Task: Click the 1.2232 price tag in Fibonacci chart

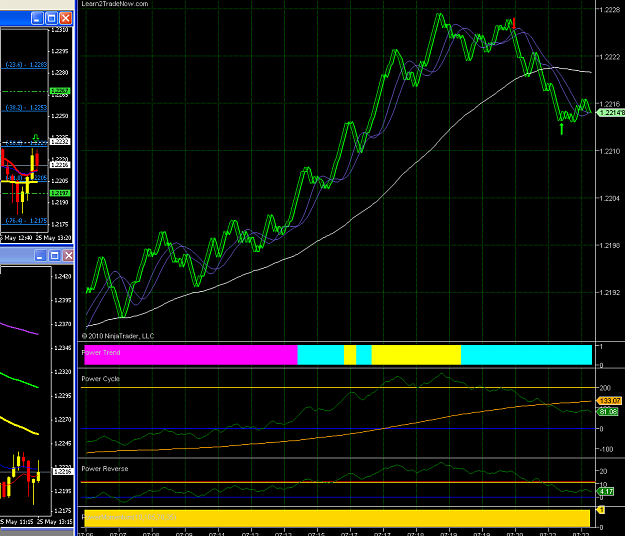Action: [x=60, y=142]
